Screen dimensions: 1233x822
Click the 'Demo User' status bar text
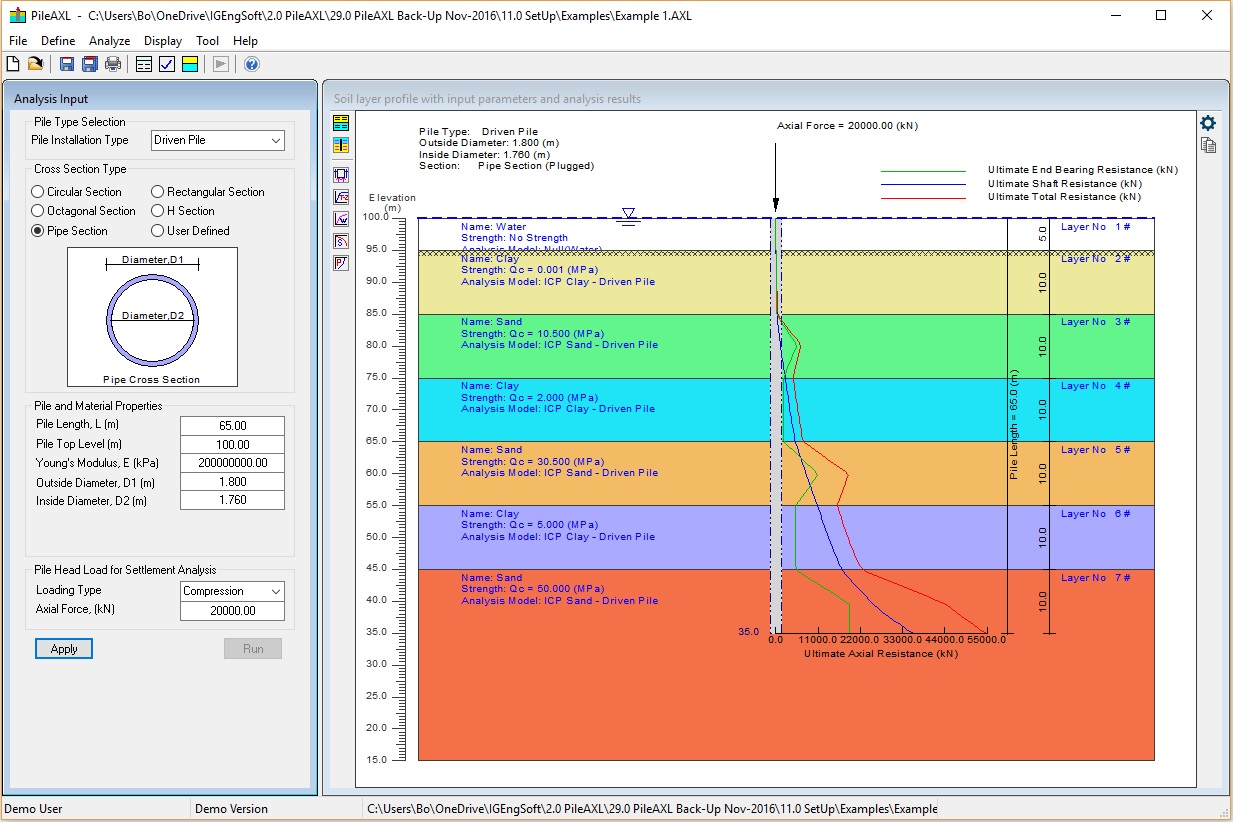33,809
